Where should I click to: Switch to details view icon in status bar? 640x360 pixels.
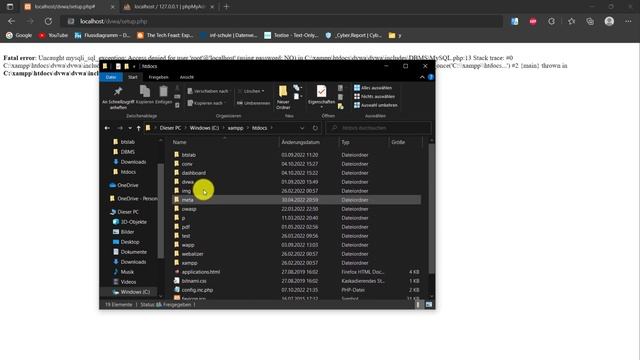coord(418,304)
